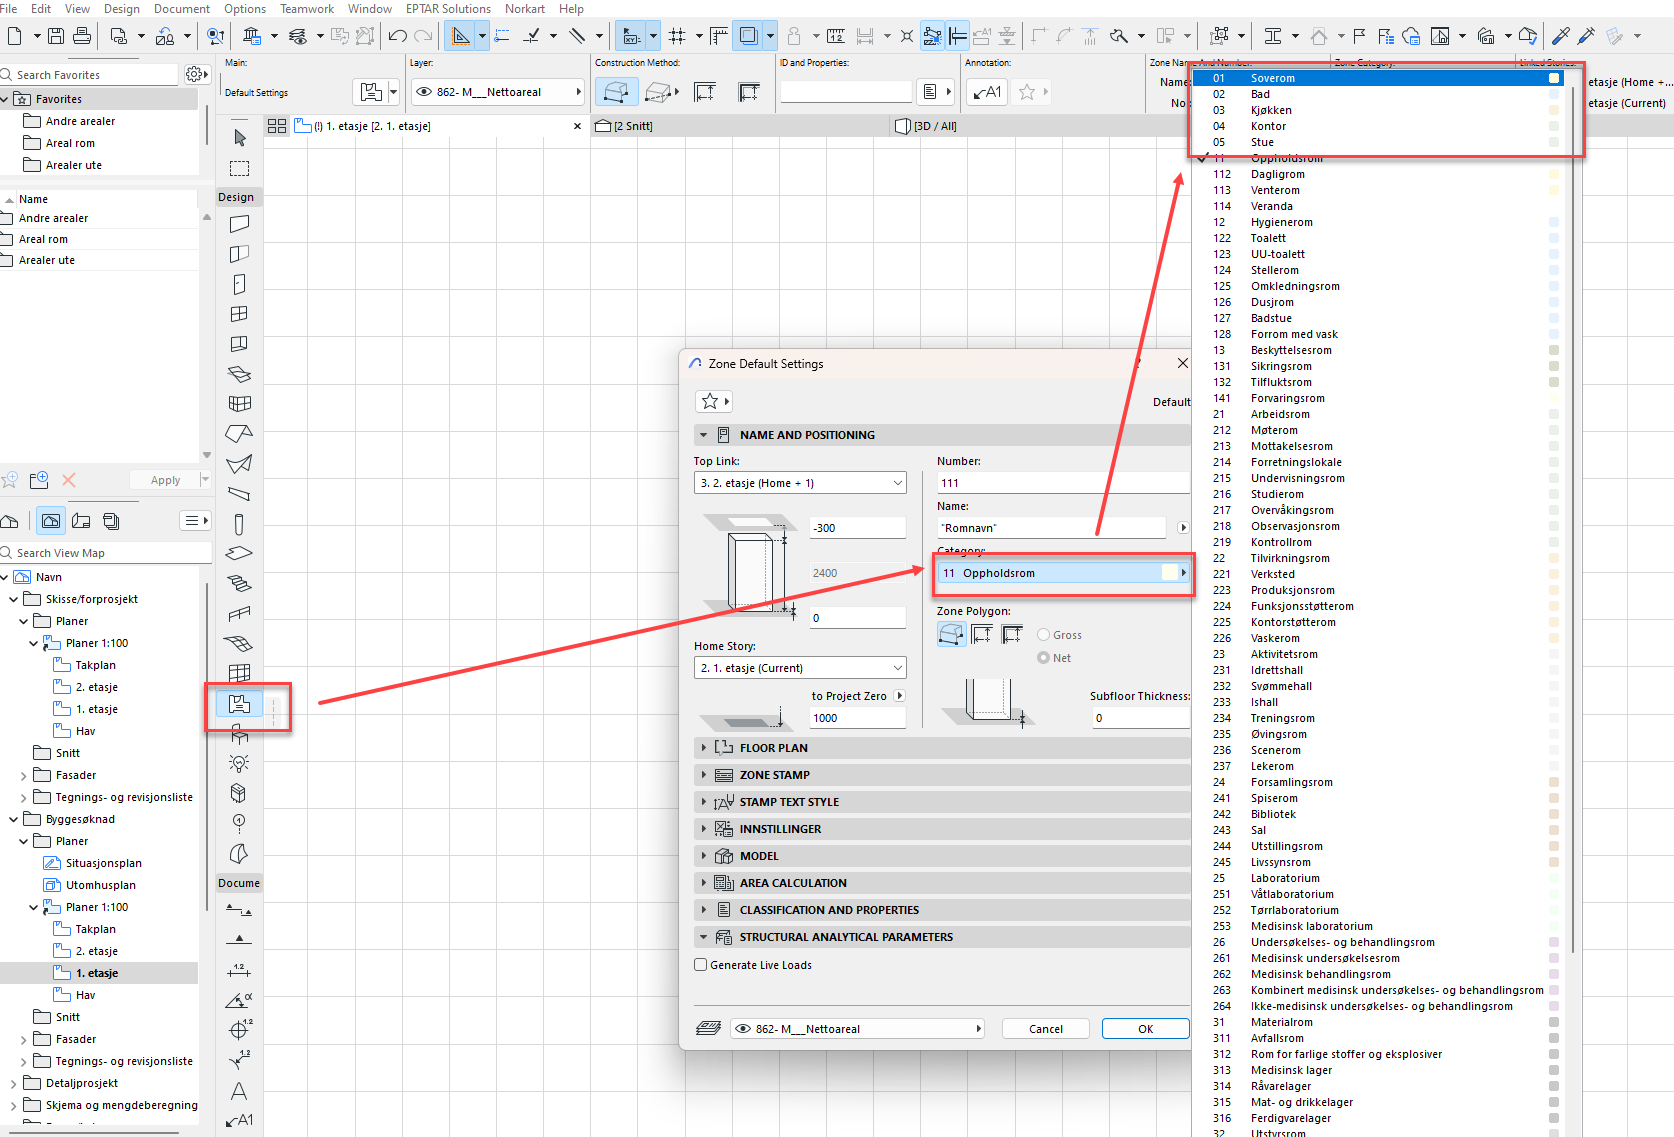Select the Gross zone polygon radio button

(1044, 635)
